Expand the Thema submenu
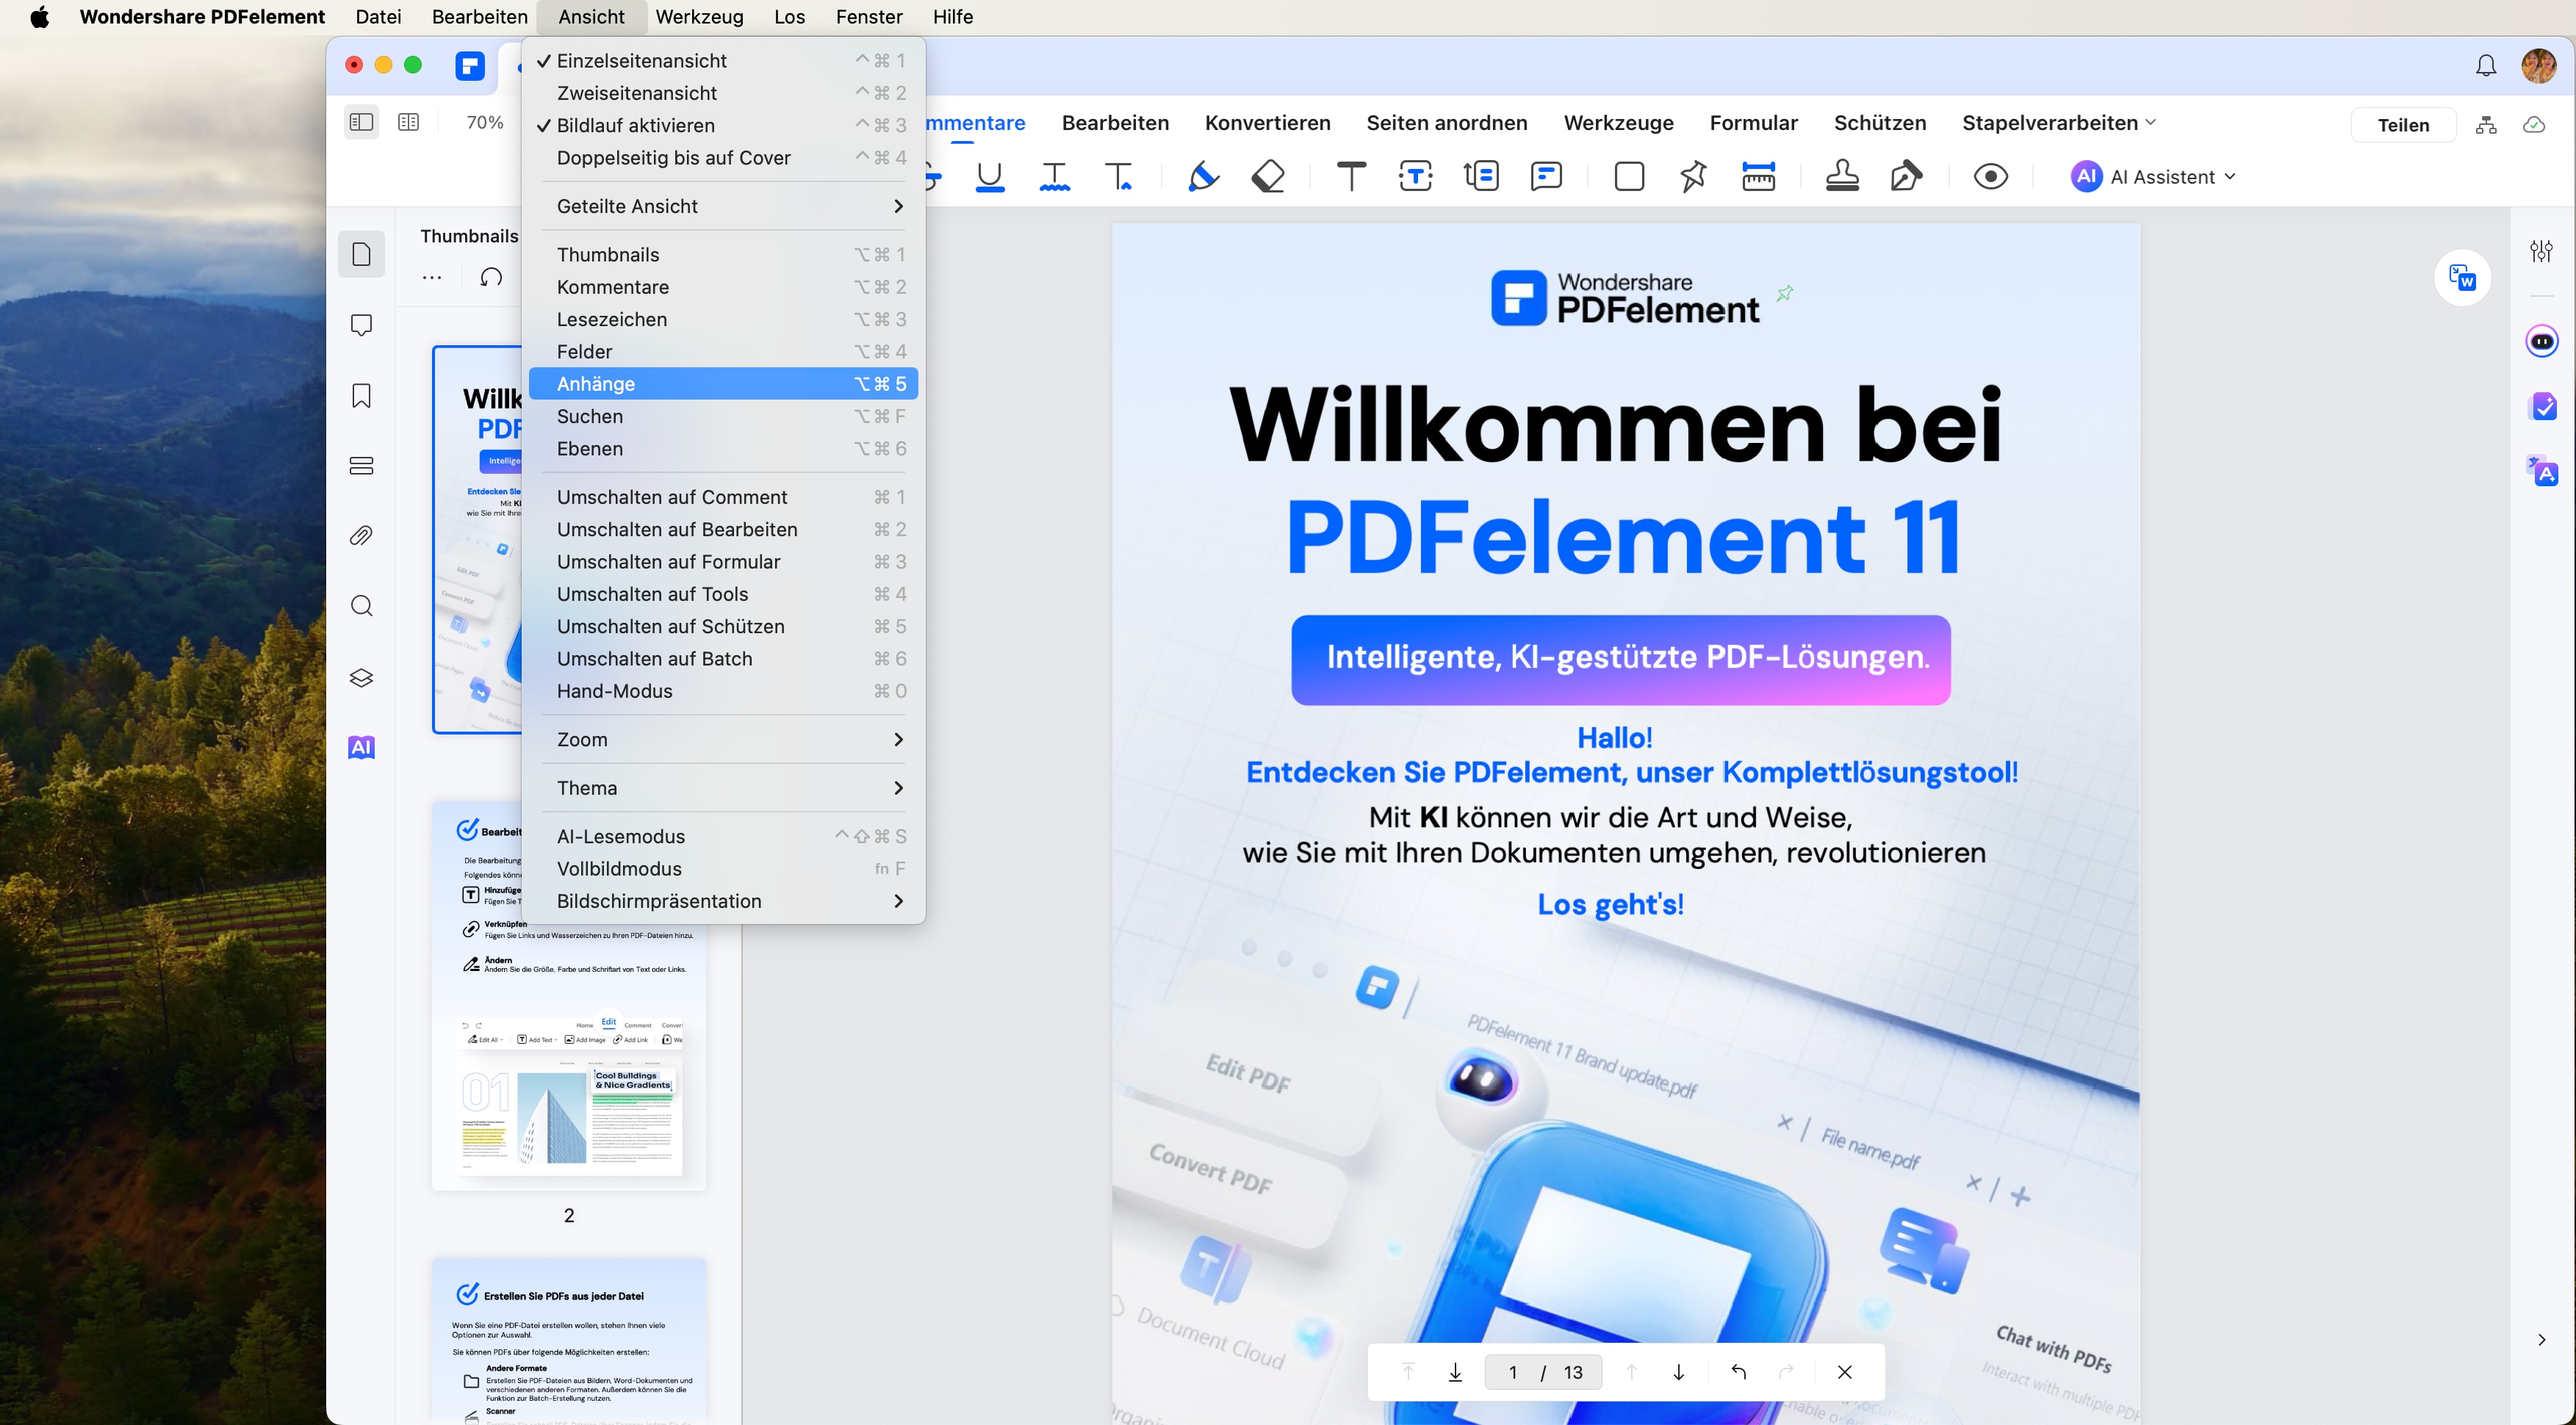The width and height of the screenshot is (2576, 1425). tap(723, 788)
